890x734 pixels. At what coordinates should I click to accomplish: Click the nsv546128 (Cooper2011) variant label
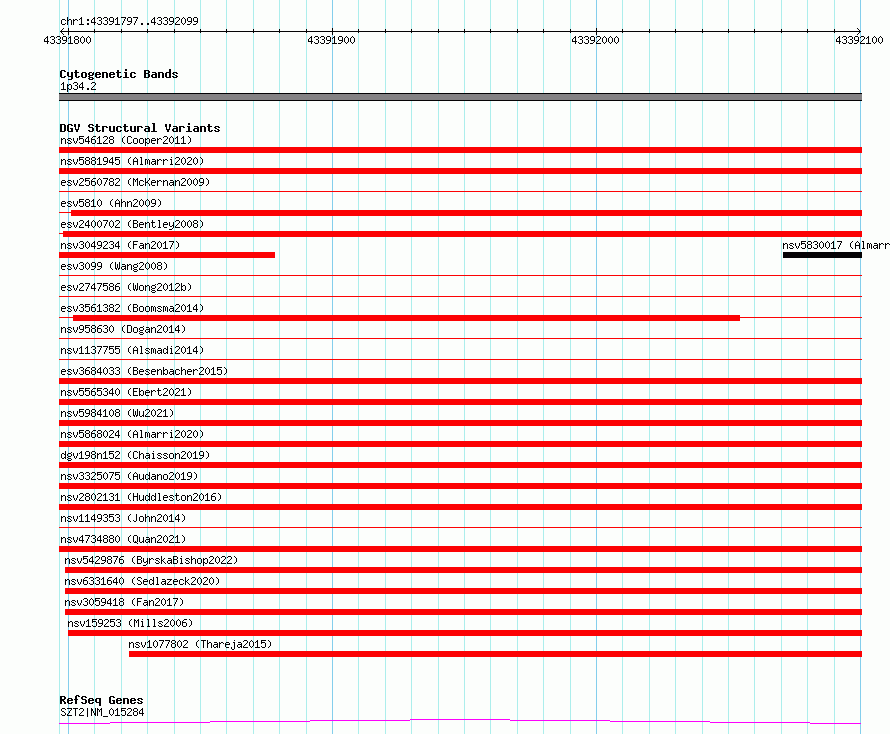[126, 140]
